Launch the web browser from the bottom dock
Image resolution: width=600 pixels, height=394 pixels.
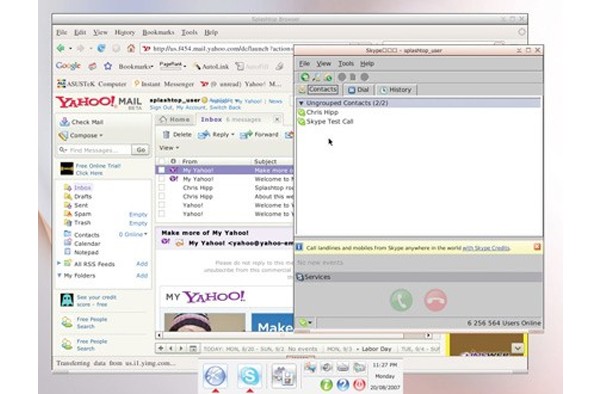[x=215, y=376]
